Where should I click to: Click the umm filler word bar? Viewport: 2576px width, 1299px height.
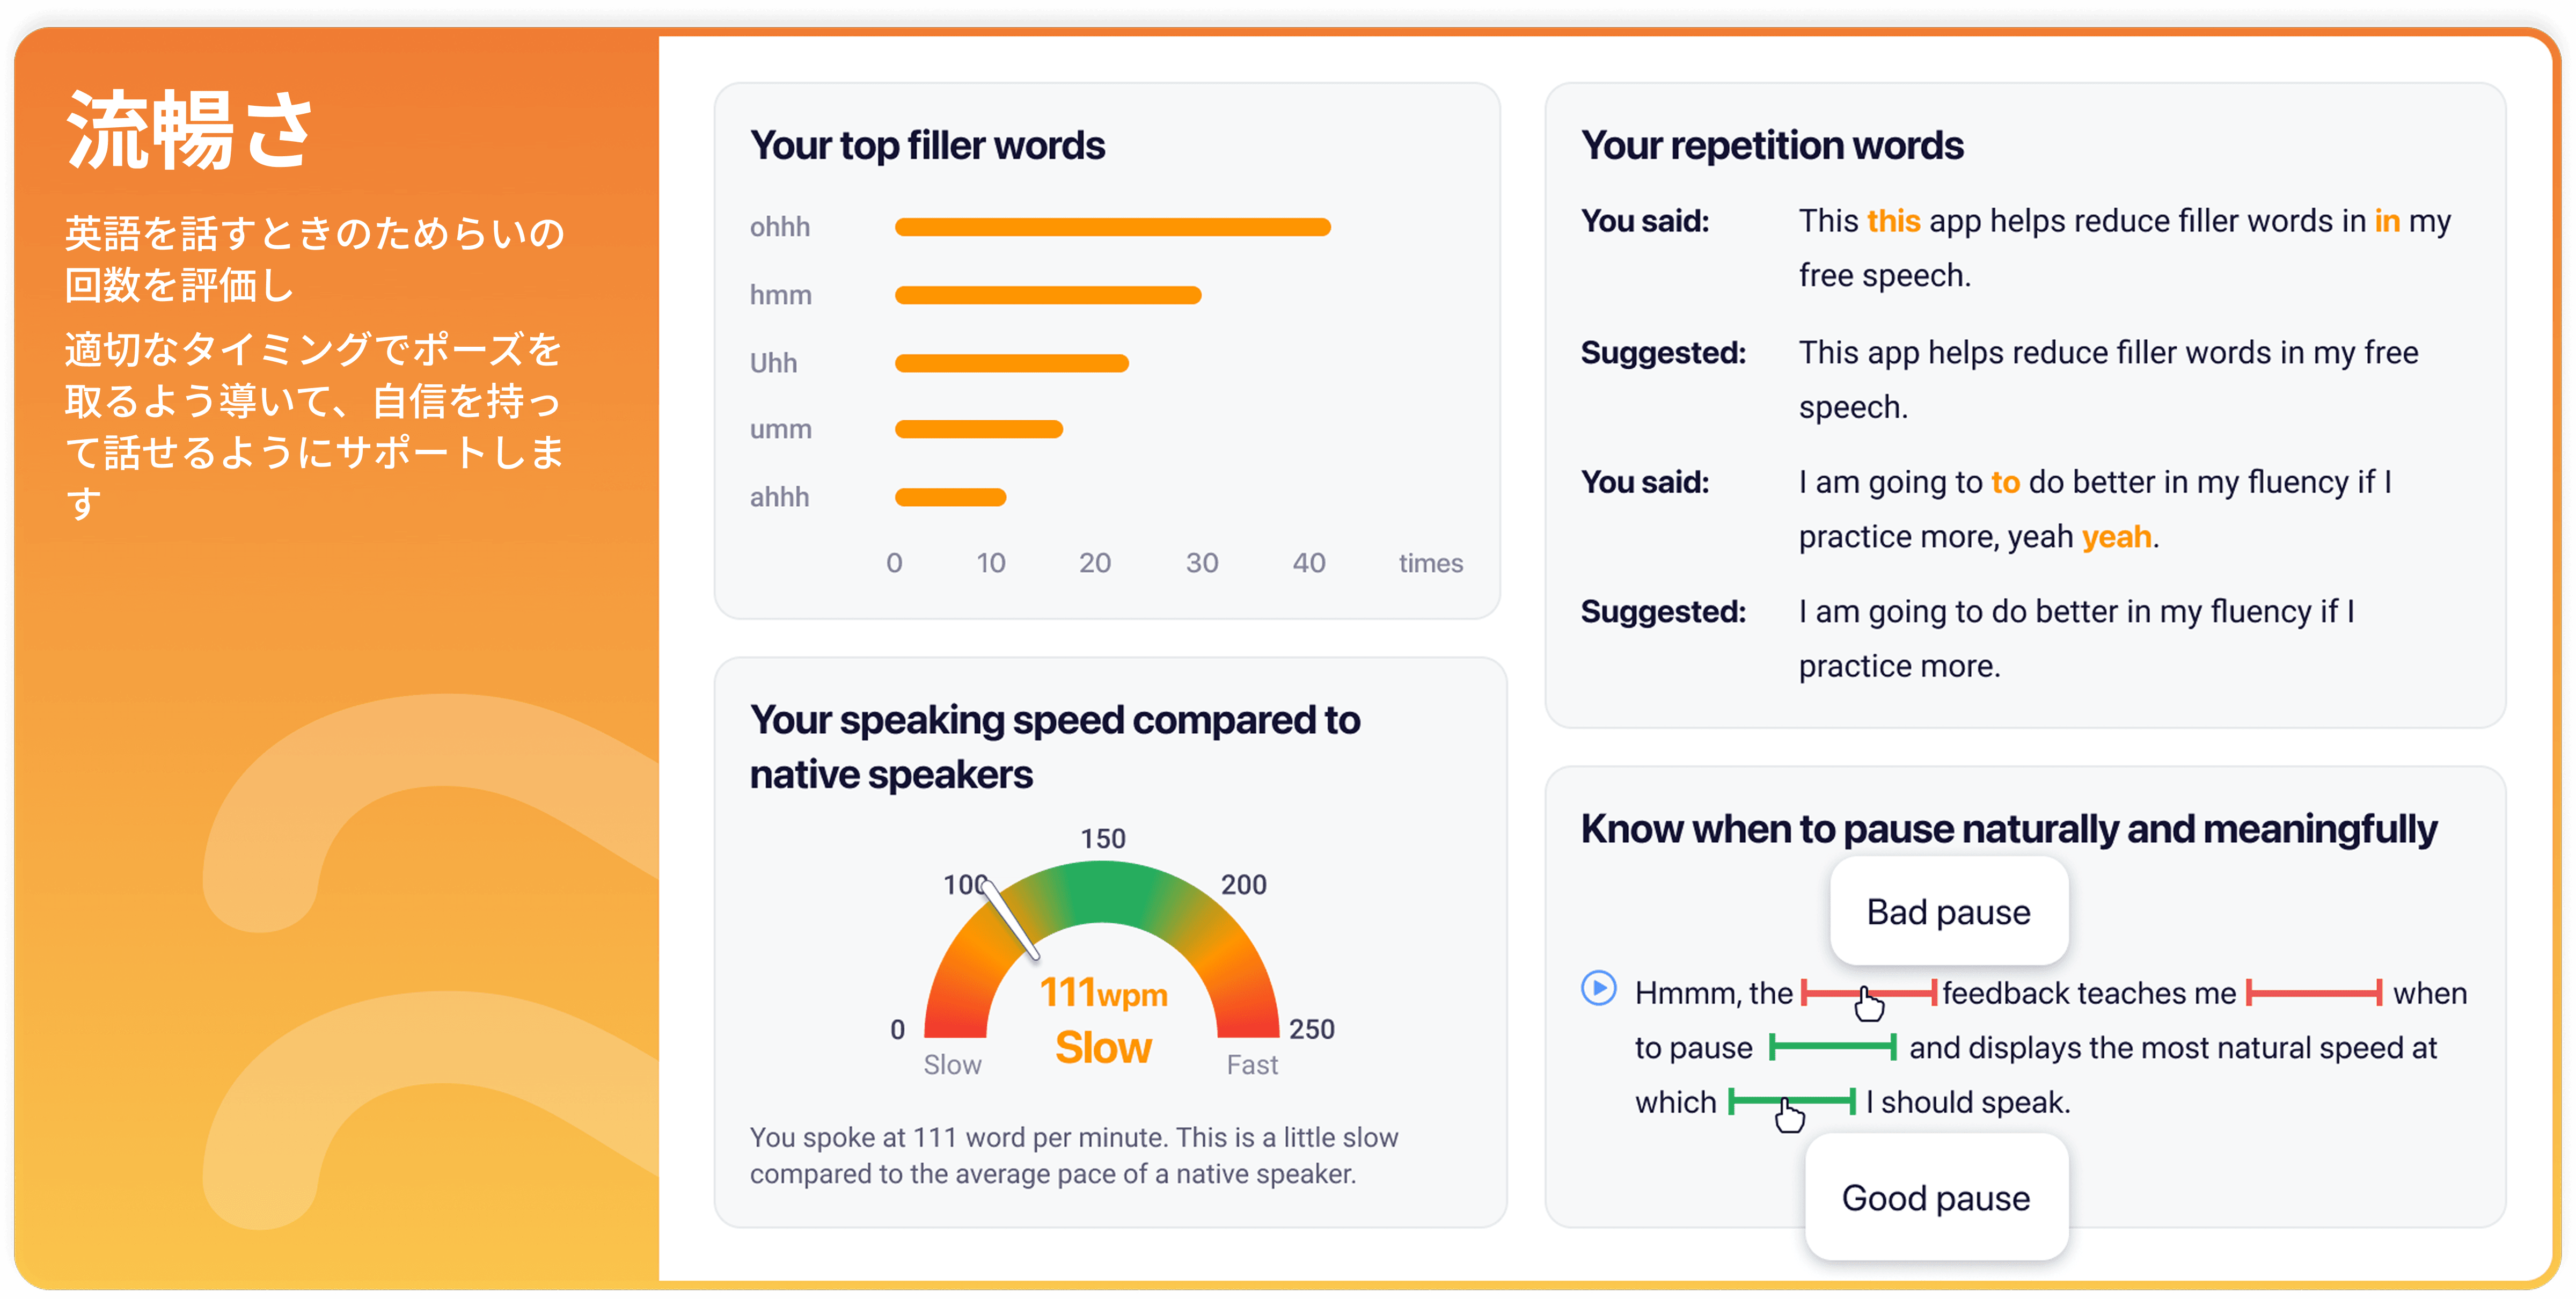[x=978, y=429]
